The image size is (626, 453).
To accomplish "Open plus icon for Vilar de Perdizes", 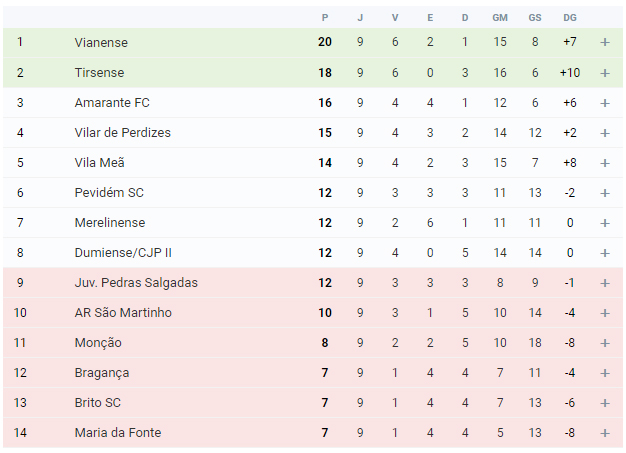I will [605, 133].
